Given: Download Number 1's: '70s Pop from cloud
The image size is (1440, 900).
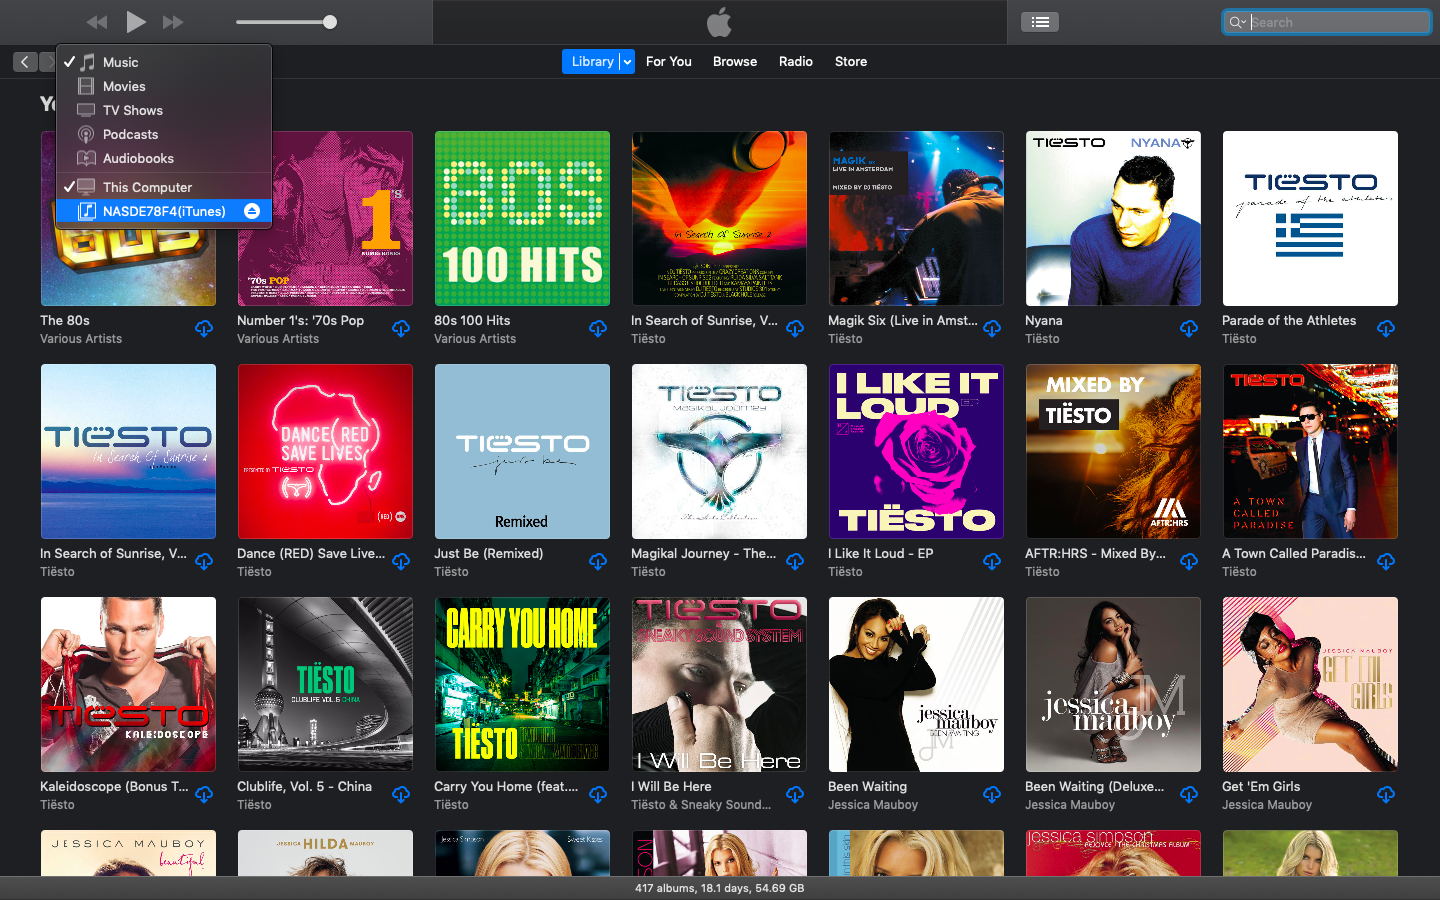Looking at the screenshot, I should tap(401, 328).
